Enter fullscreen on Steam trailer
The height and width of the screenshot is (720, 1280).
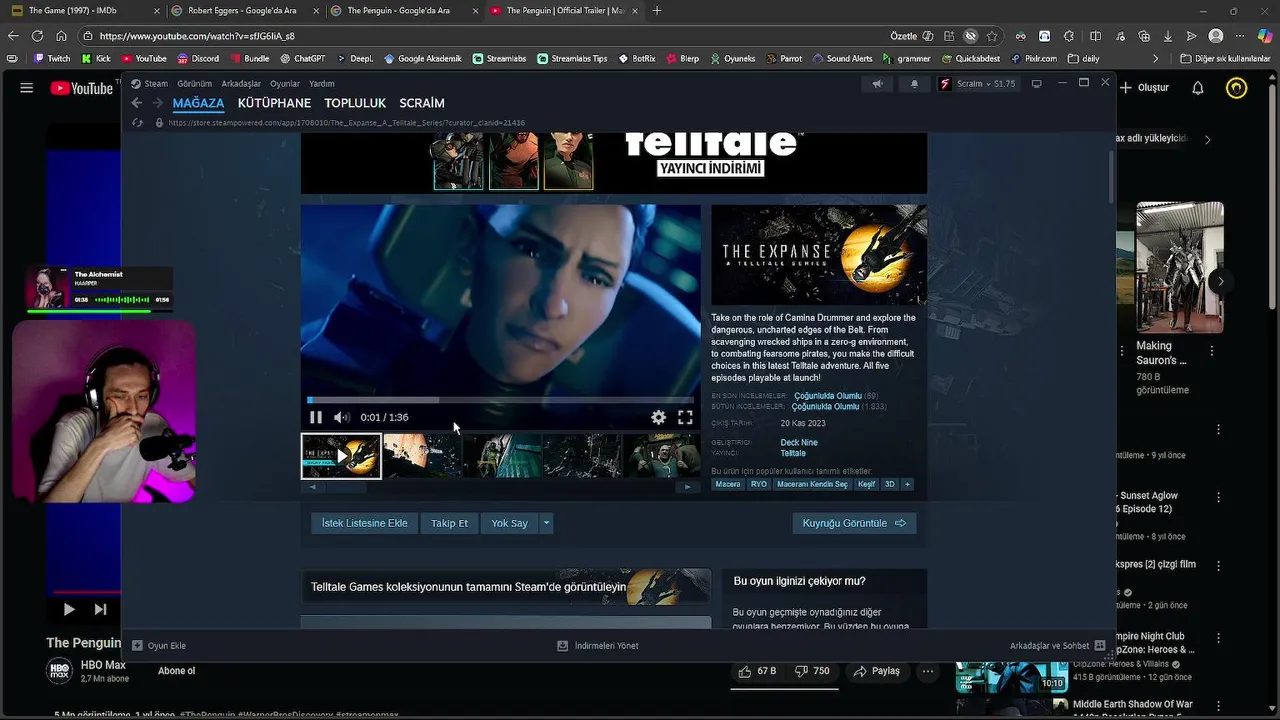[685, 417]
